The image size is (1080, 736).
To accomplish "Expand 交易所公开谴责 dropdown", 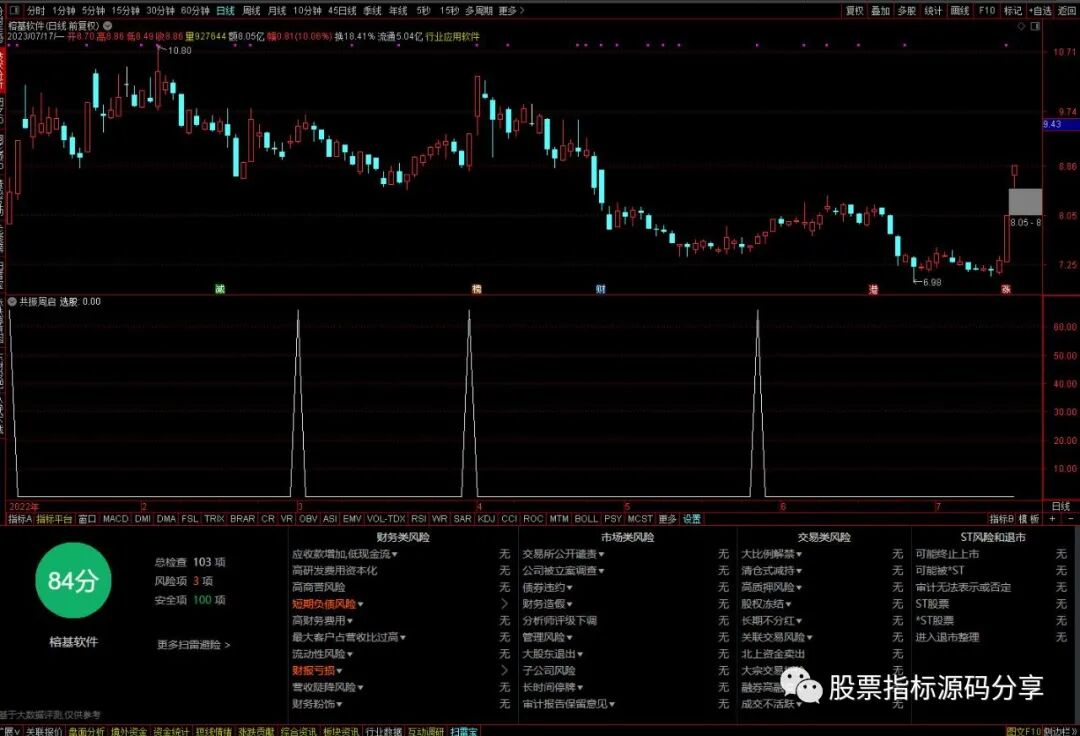I will (x=601, y=554).
